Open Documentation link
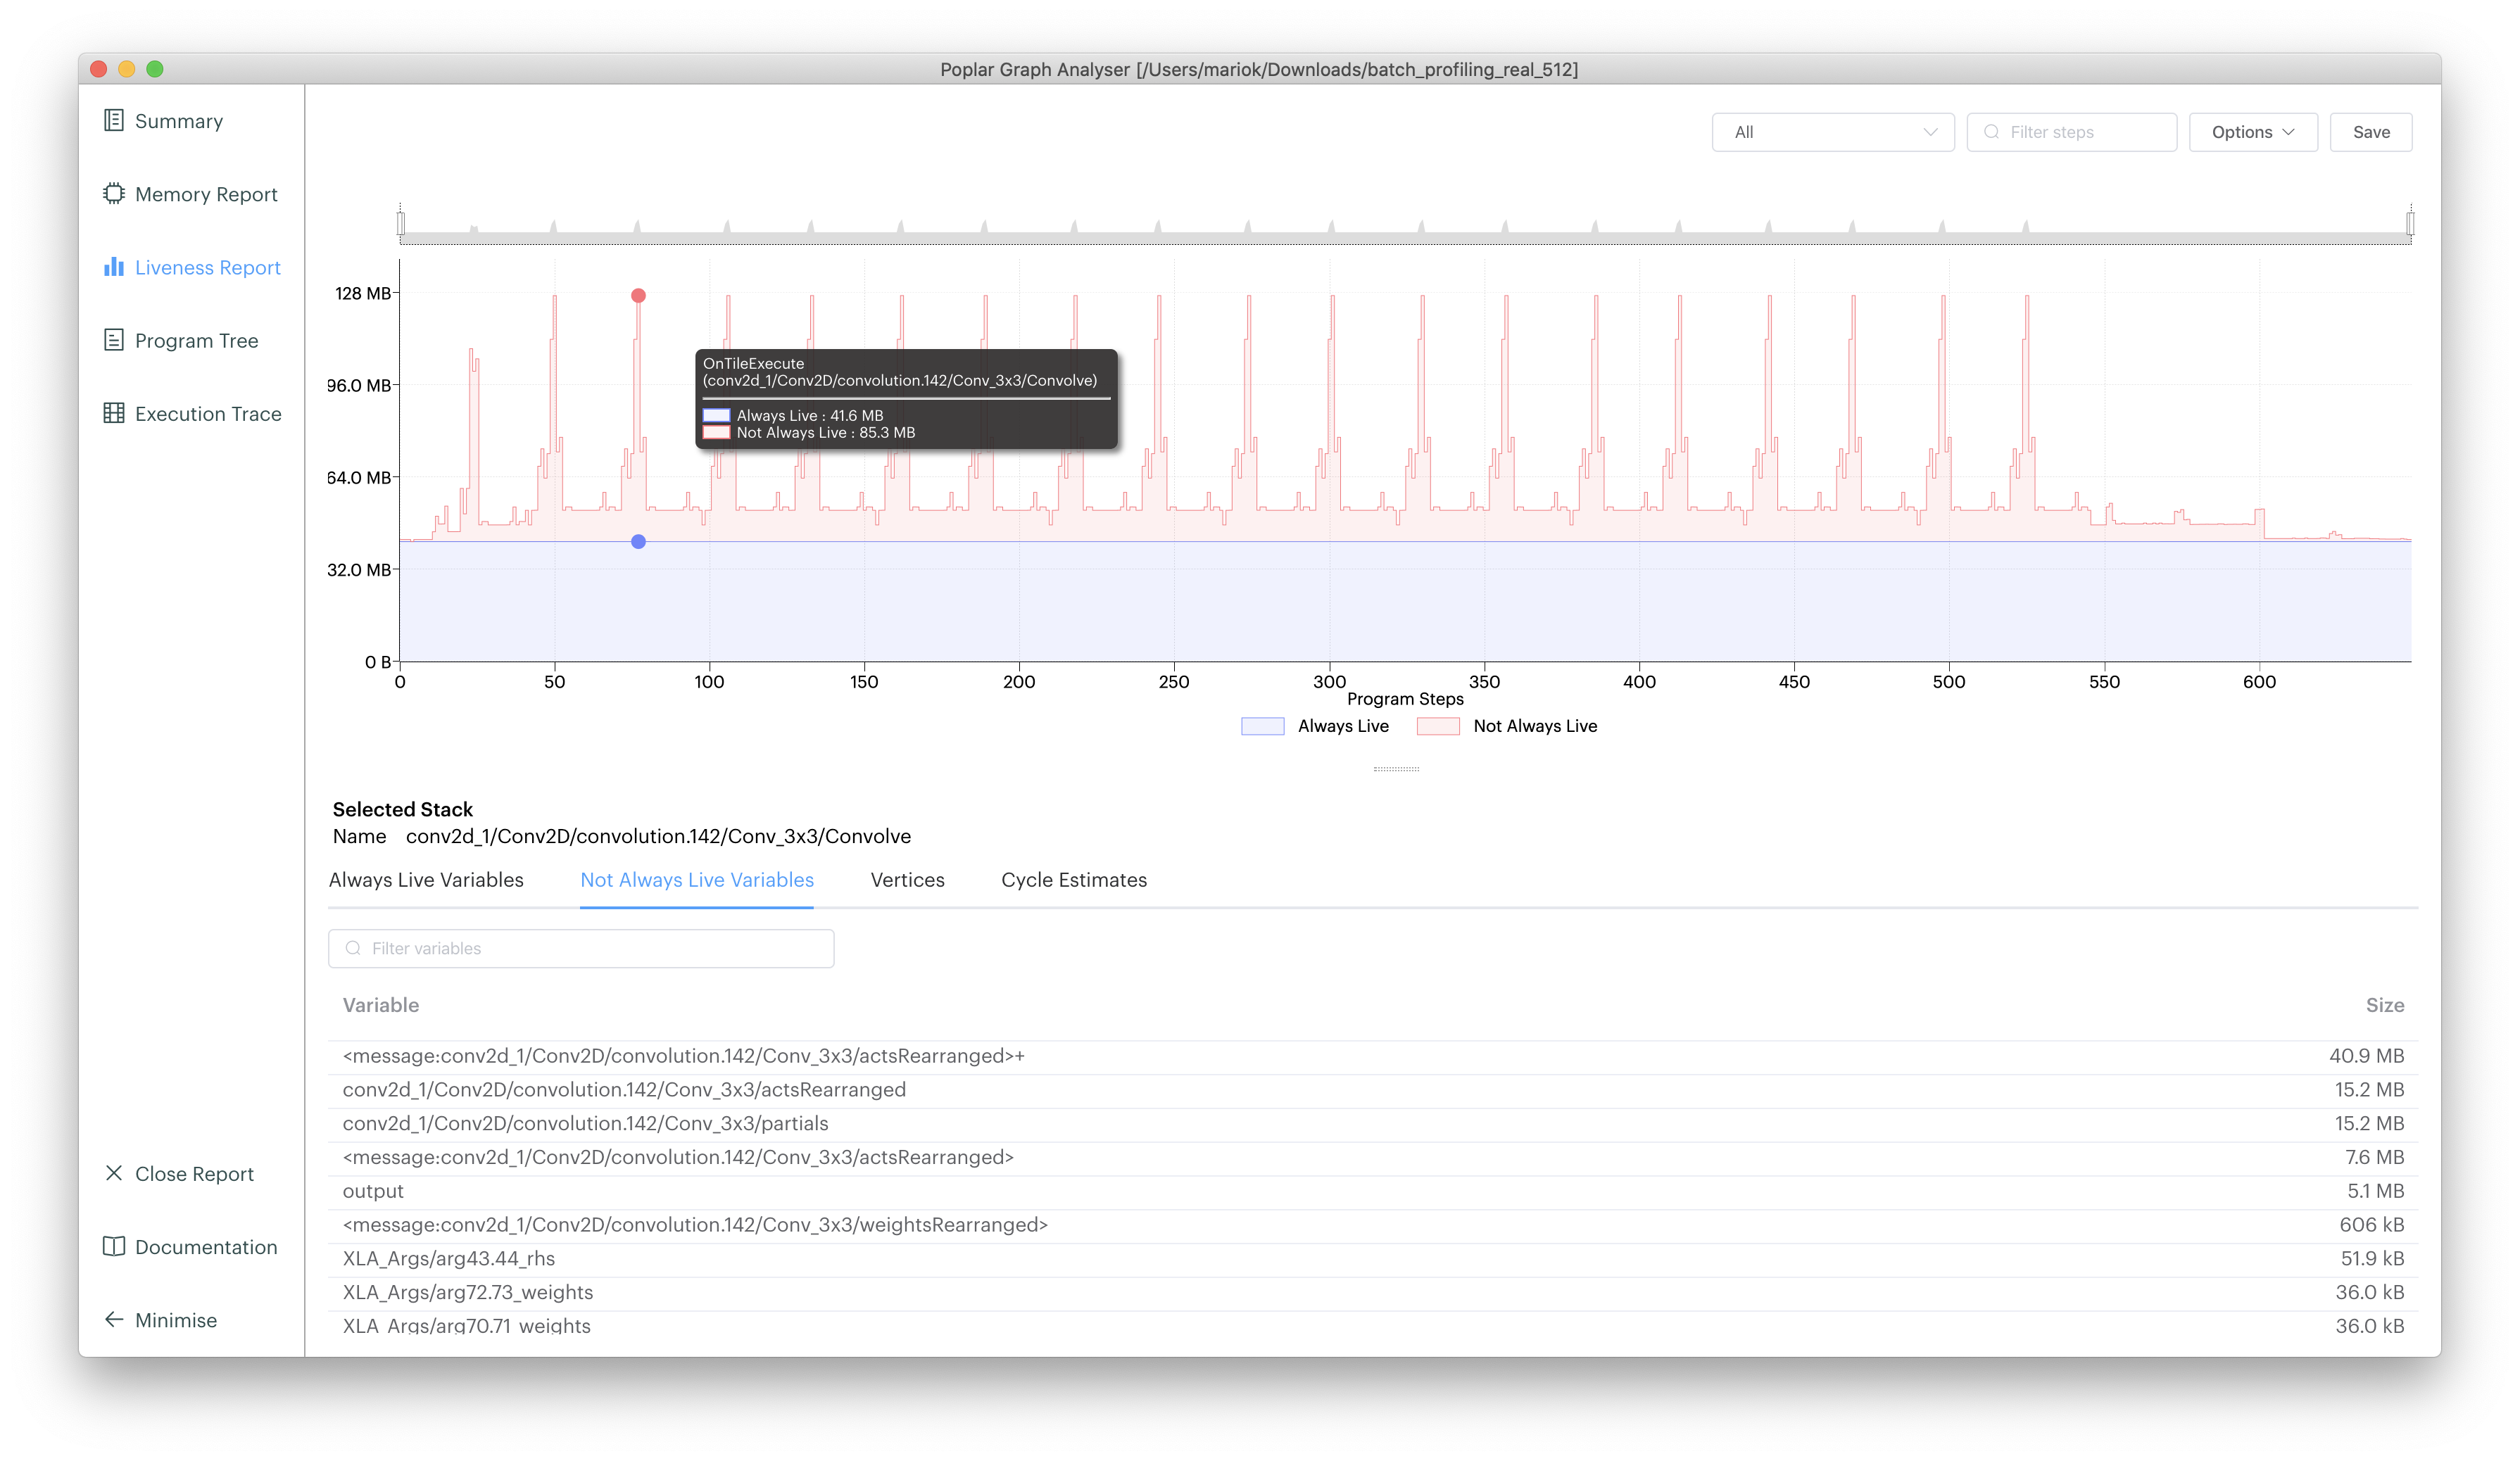Image resolution: width=2520 pixels, height=1461 pixels. pos(206,1246)
